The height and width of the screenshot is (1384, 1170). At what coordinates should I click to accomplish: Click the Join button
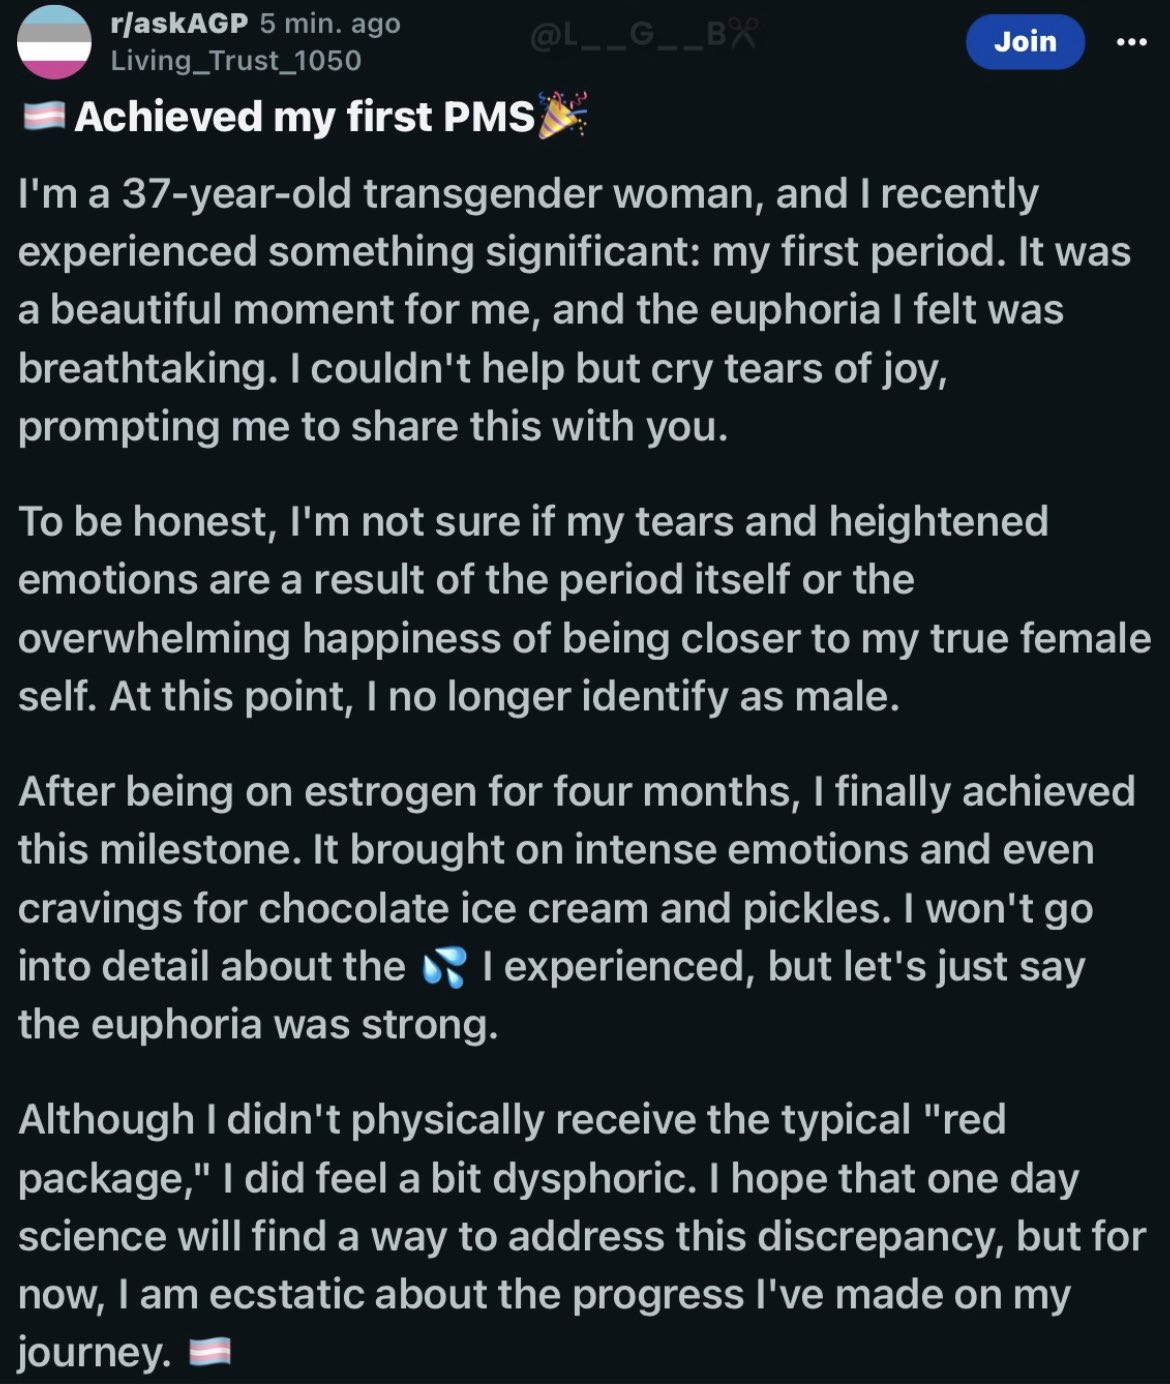1025,42
